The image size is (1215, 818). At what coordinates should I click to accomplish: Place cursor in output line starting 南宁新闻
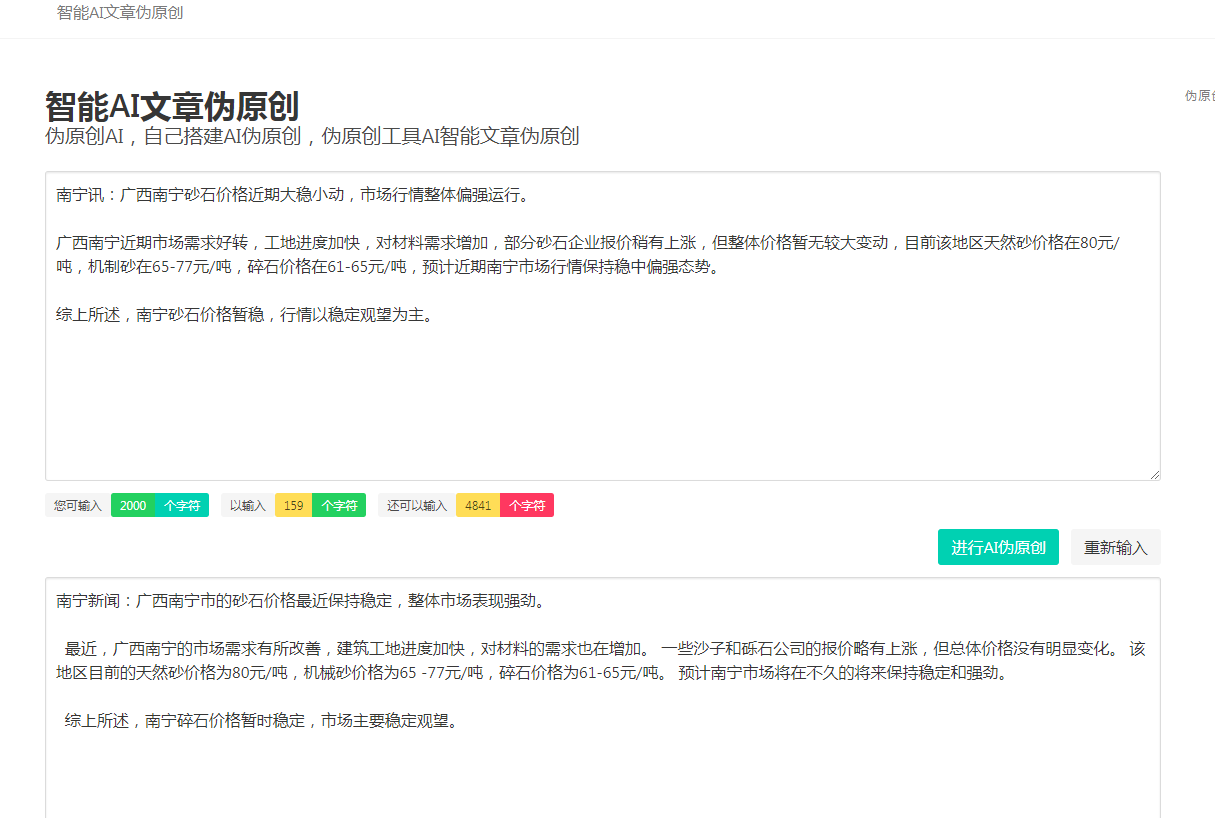300,601
